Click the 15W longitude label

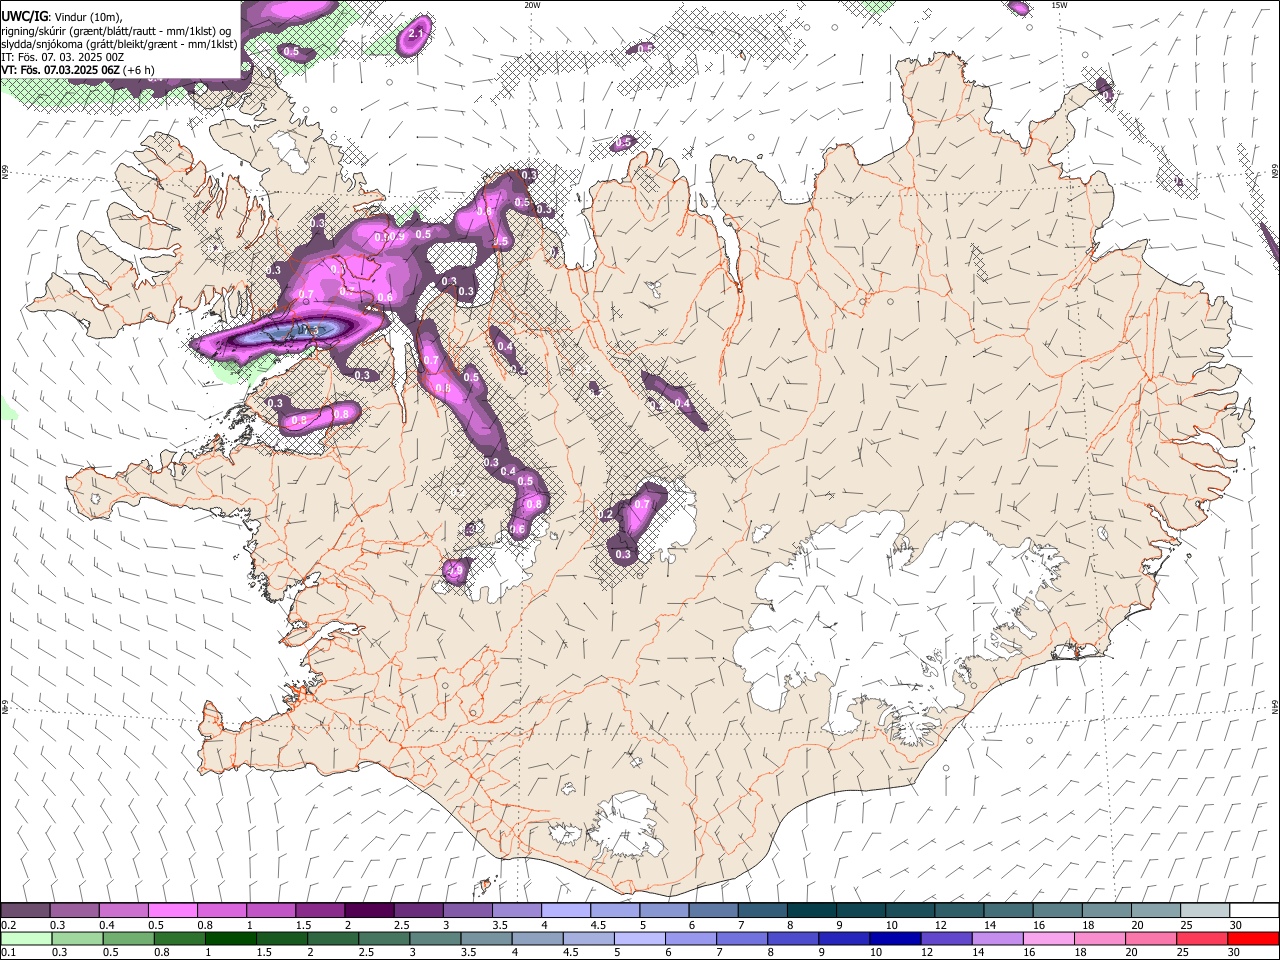point(1059,5)
